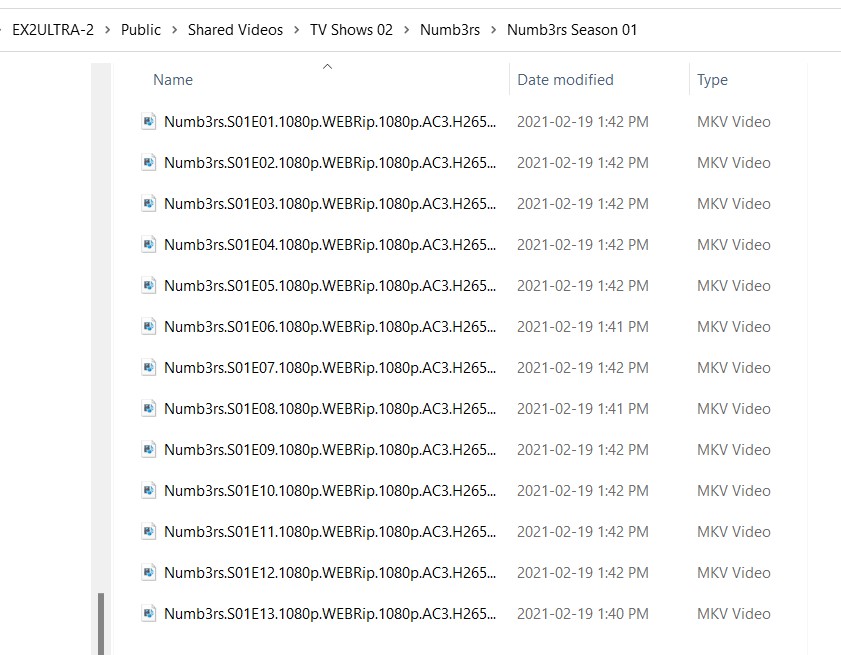The width and height of the screenshot is (841, 655).
Task: Navigate to EX2ULTRA-2 in the breadcrumb
Action: pos(53,30)
